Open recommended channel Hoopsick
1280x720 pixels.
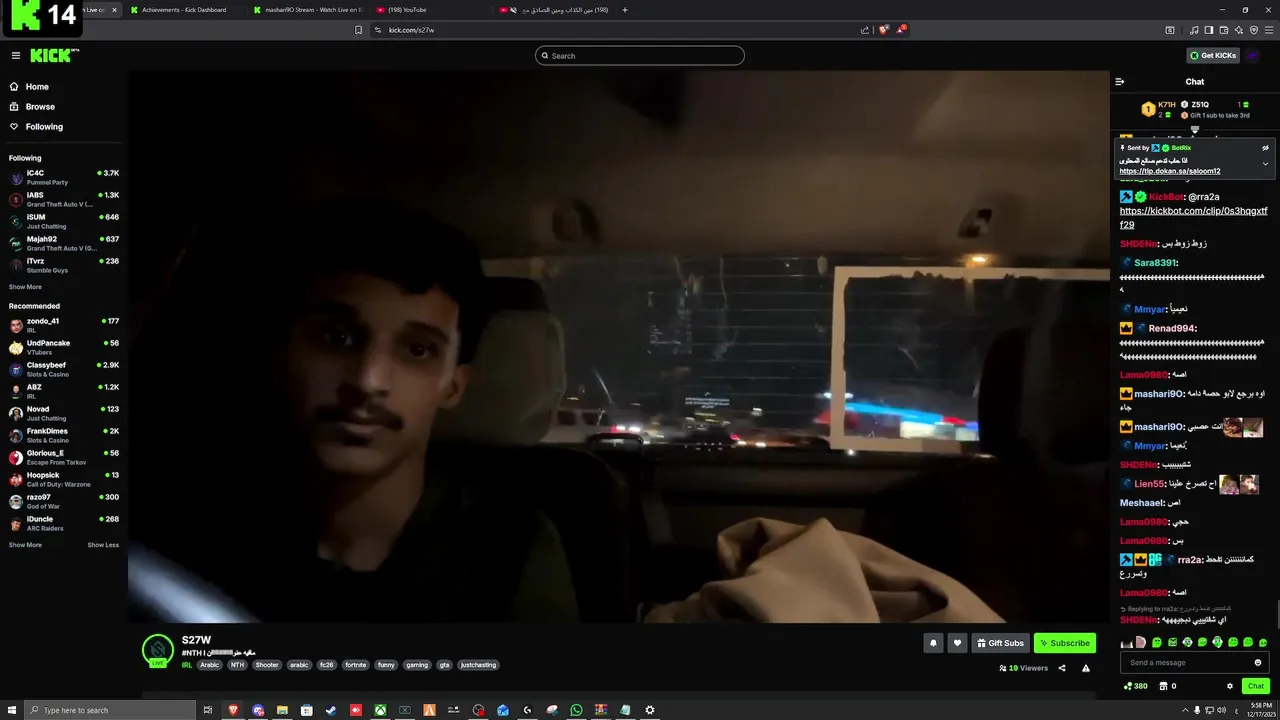pos(64,479)
